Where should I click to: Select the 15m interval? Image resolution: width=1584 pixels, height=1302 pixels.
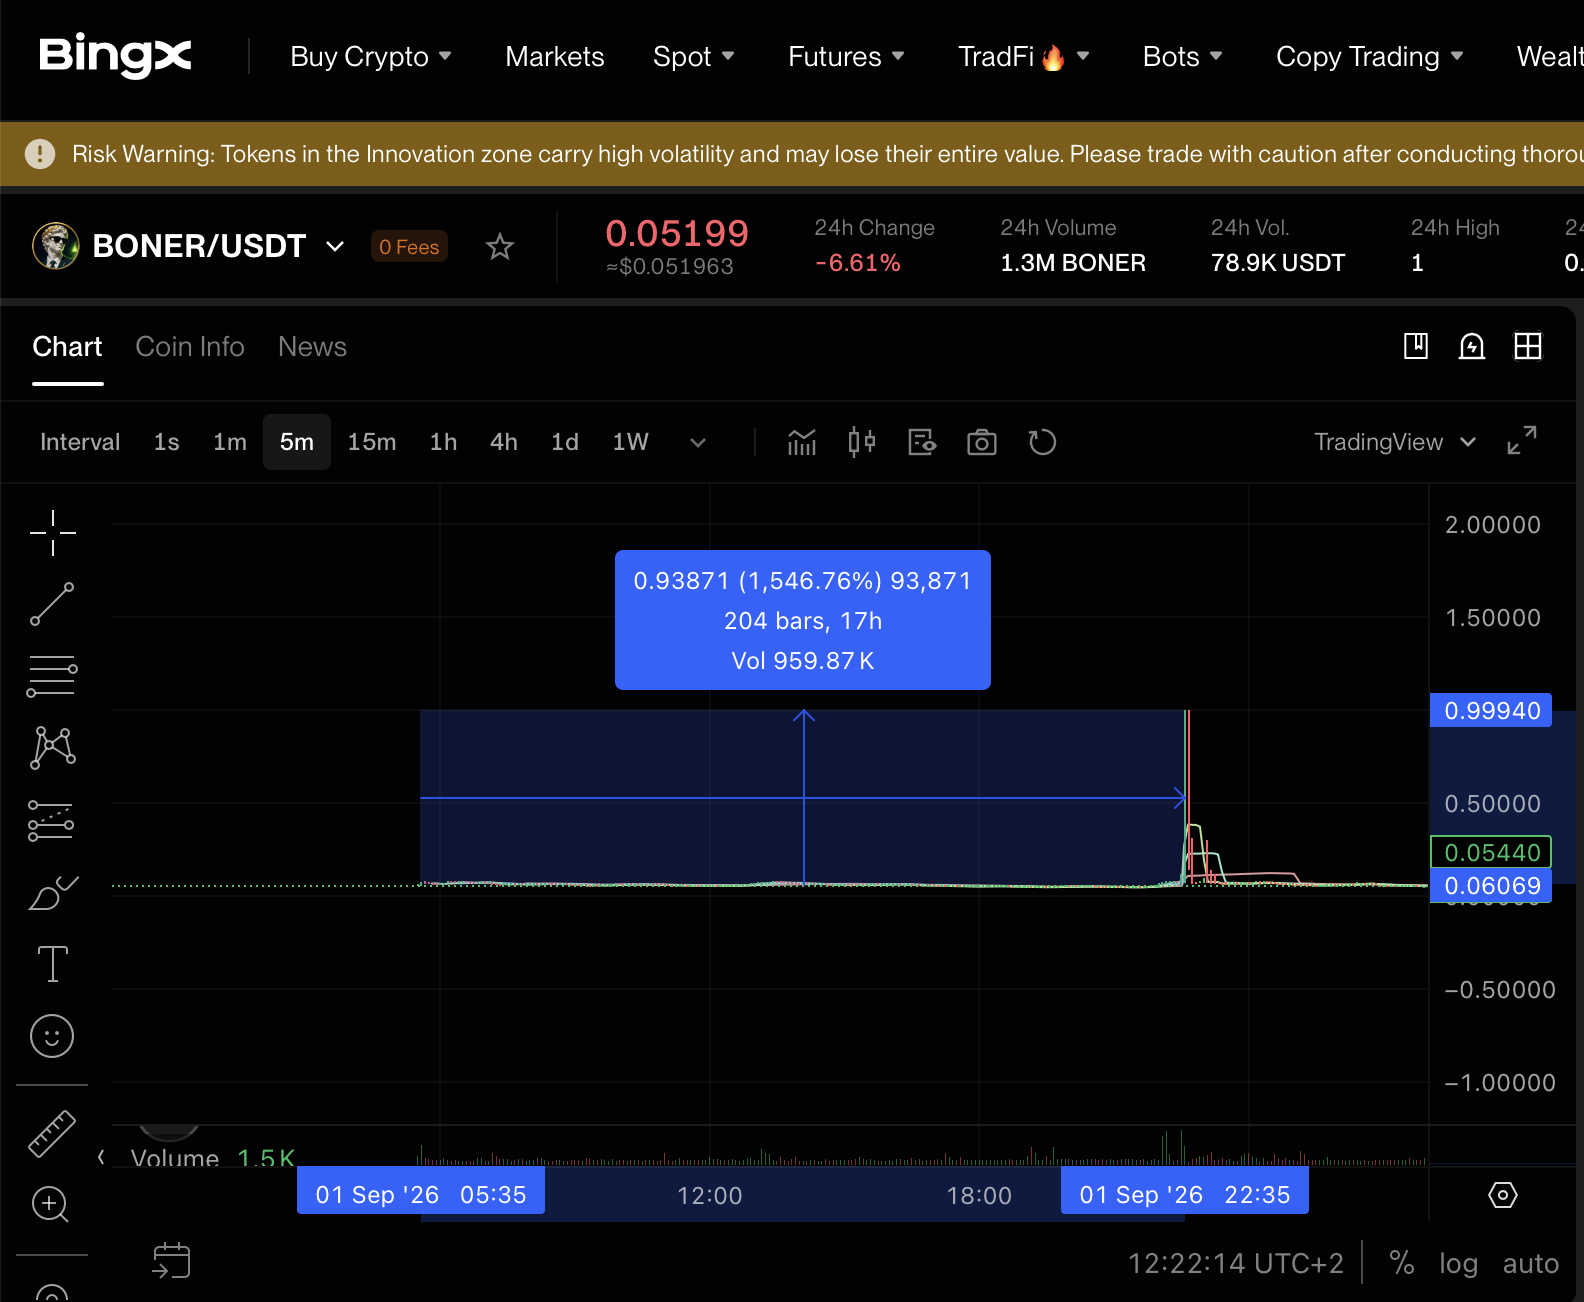coord(372,442)
